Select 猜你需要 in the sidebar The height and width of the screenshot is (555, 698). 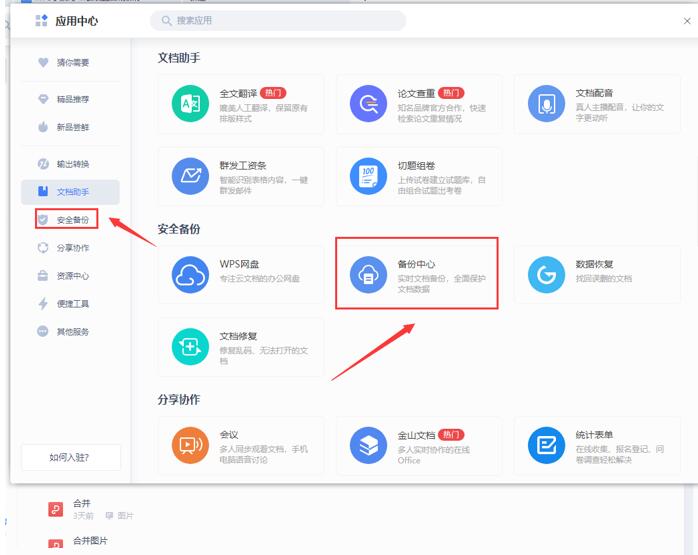(x=70, y=62)
